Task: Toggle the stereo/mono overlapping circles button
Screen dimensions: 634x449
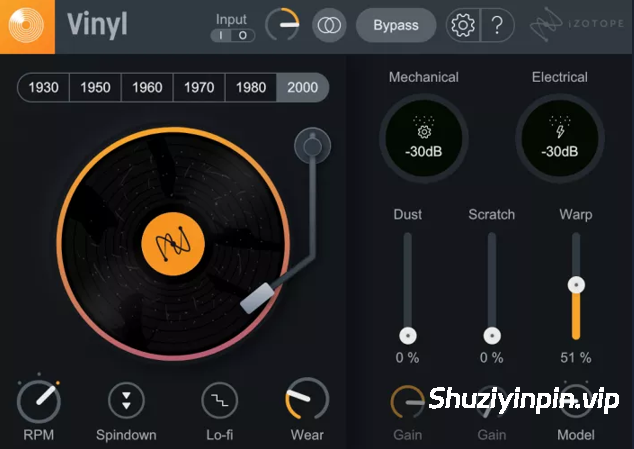Action: [x=329, y=25]
